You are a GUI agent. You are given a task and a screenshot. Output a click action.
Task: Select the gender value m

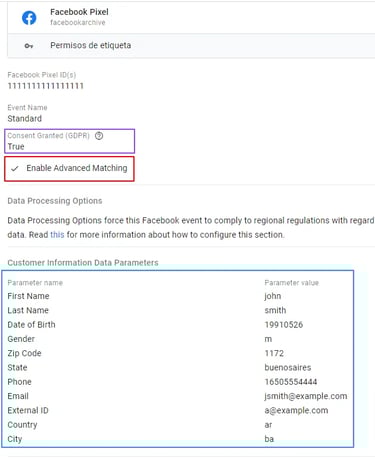(268, 339)
